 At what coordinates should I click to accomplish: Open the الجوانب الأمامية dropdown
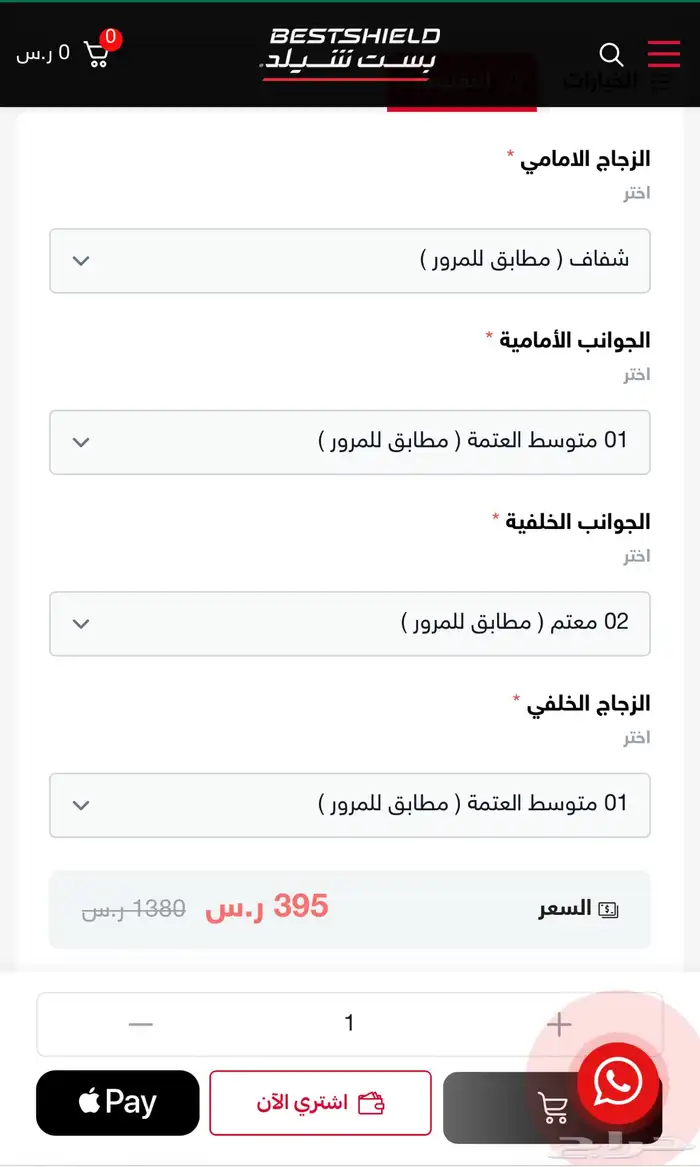click(x=350, y=442)
